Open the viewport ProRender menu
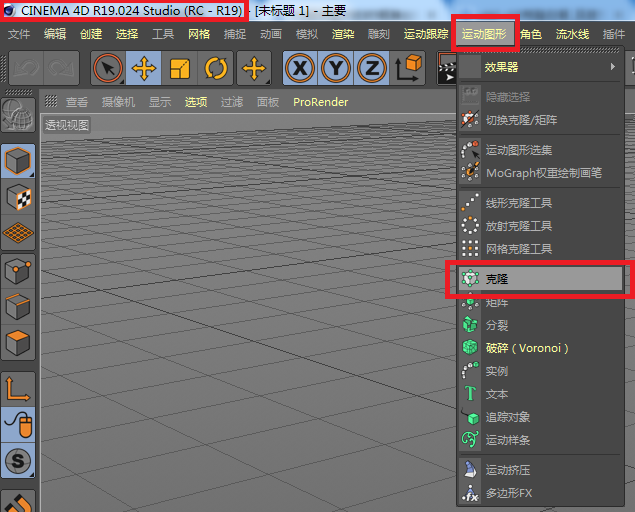This screenshot has width=635, height=512. tap(320, 102)
